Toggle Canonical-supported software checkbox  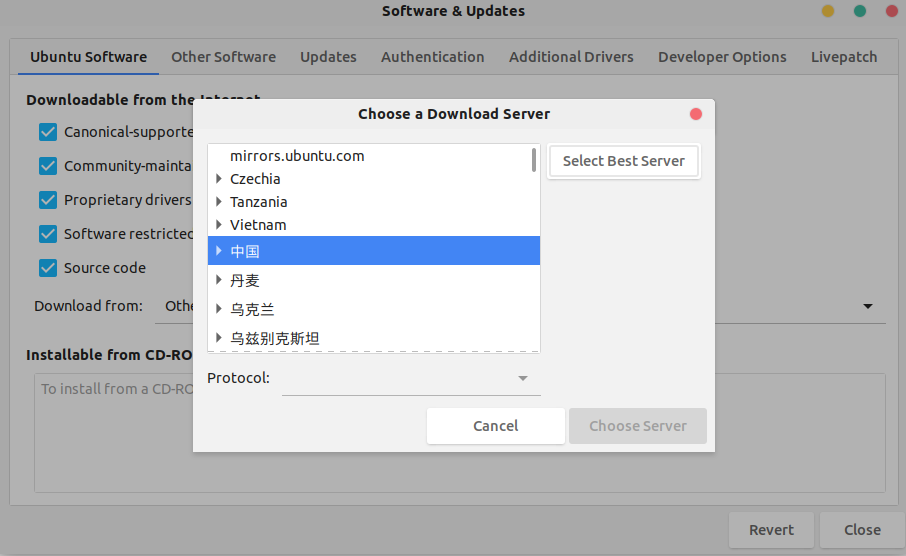pyautogui.click(x=48, y=132)
